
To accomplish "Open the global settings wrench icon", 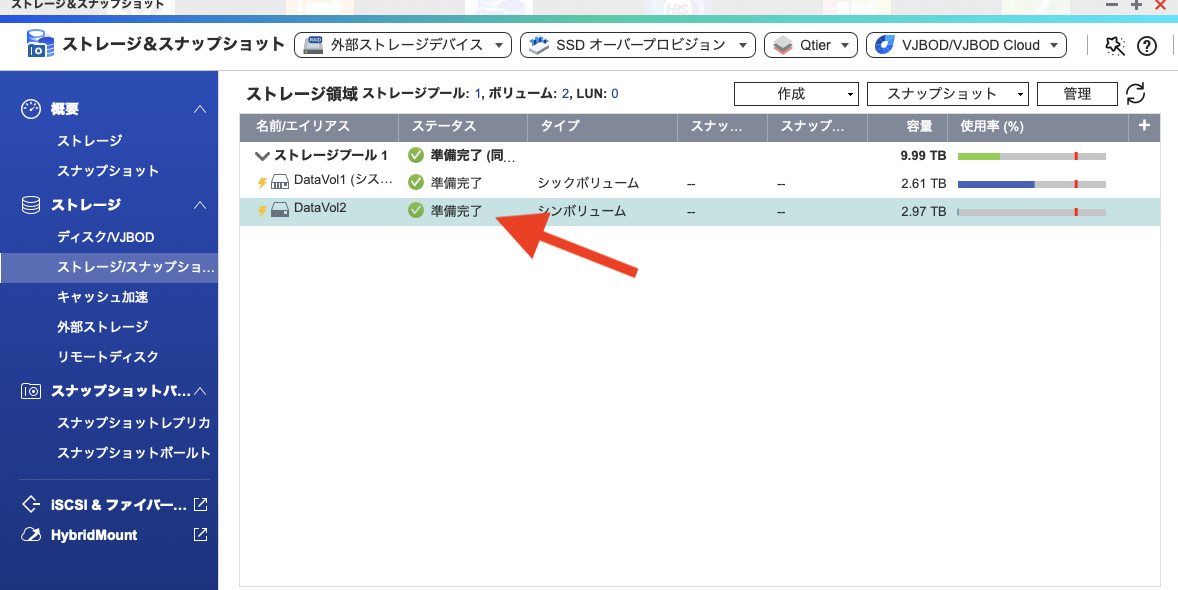I will coord(1115,46).
